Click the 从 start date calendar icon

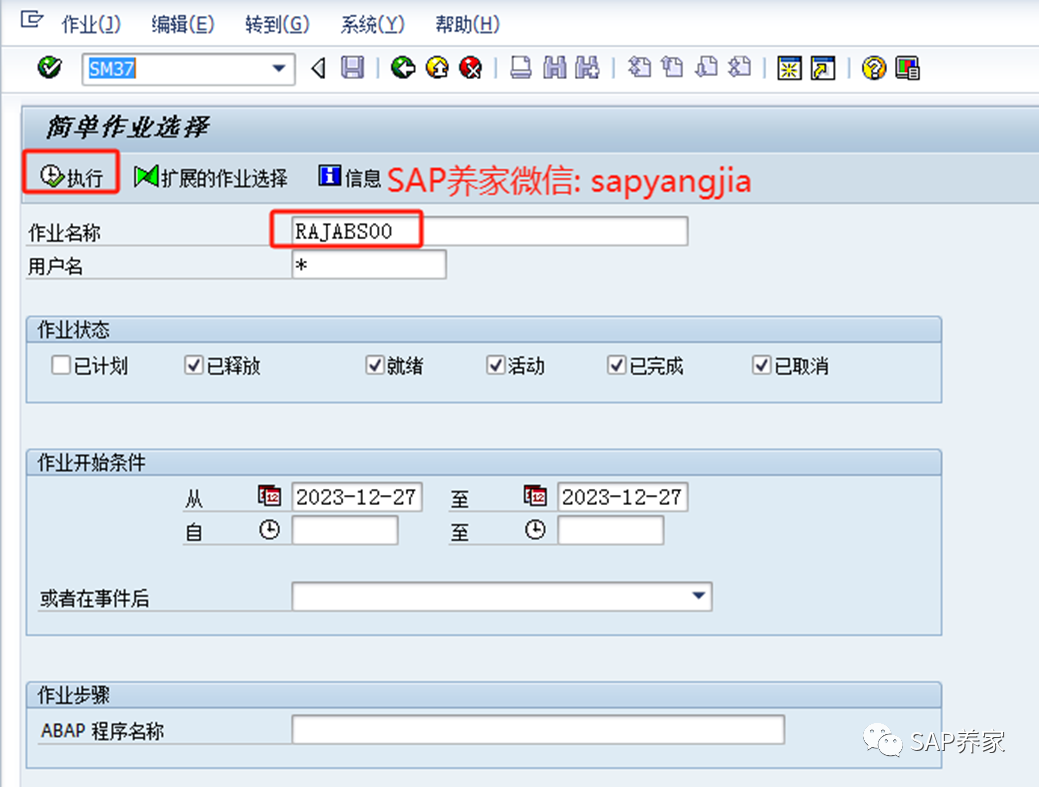coord(269,496)
